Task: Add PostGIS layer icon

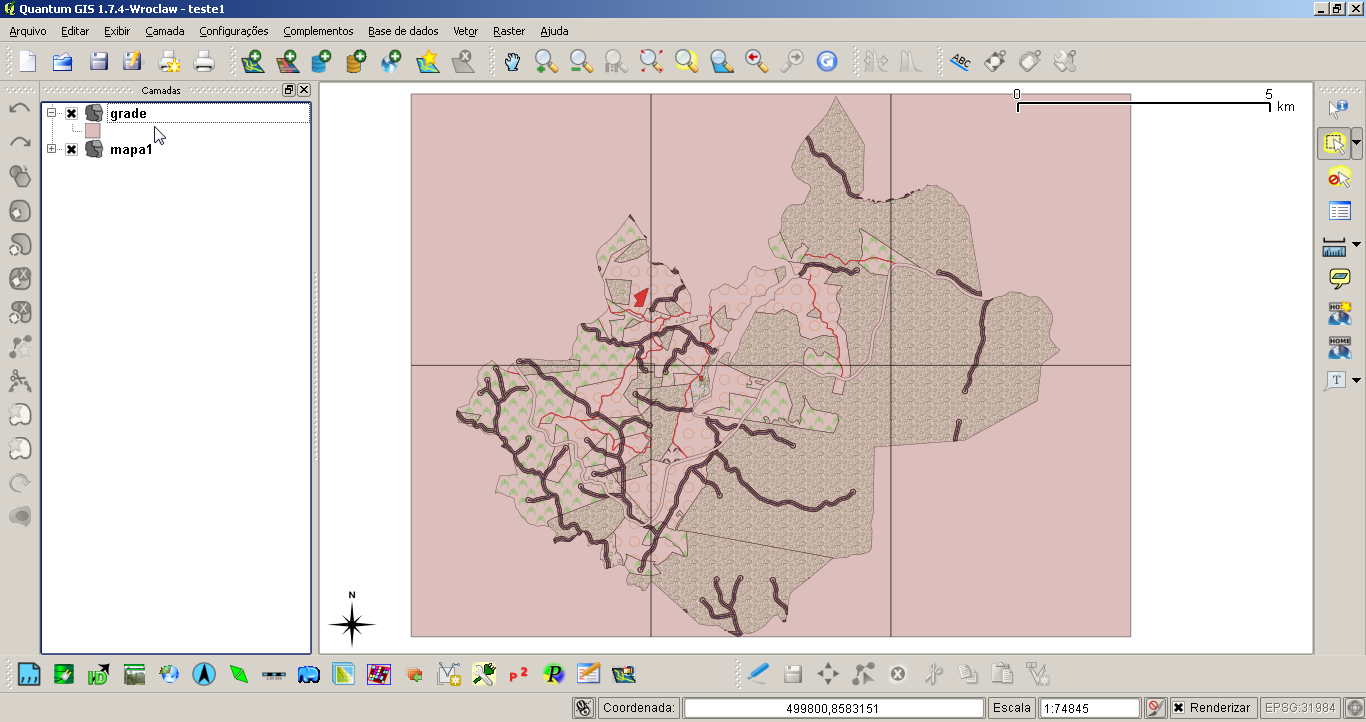Action: [x=321, y=62]
